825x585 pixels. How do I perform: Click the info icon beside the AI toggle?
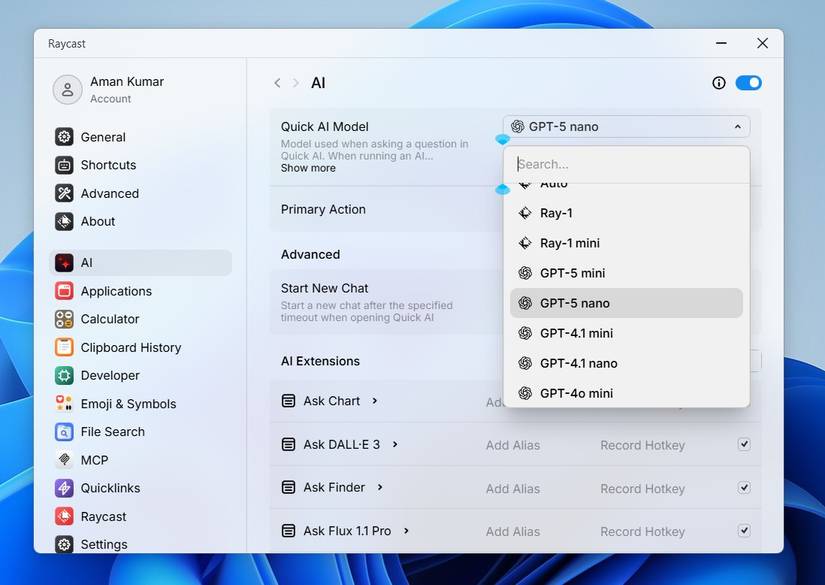pyautogui.click(x=718, y=83)
